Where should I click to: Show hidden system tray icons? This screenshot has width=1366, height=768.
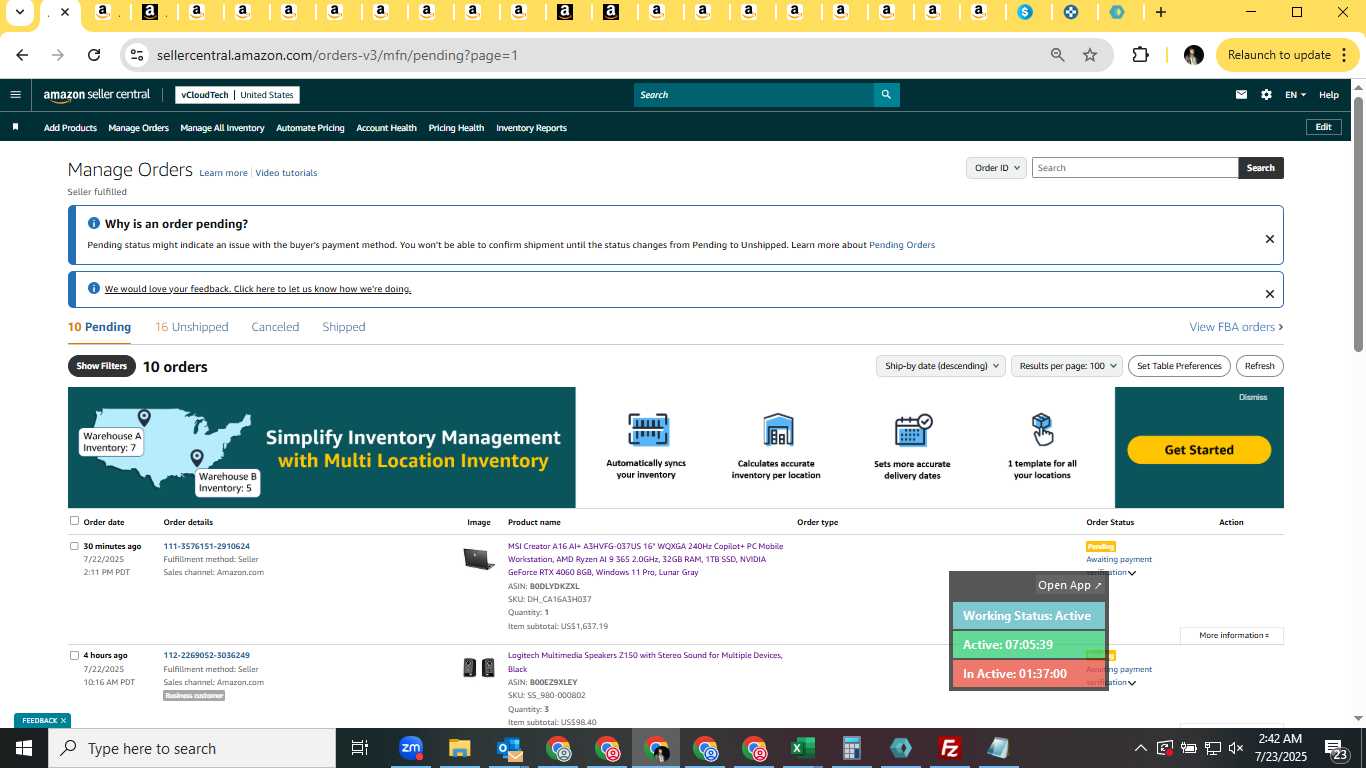[1140, 748]
